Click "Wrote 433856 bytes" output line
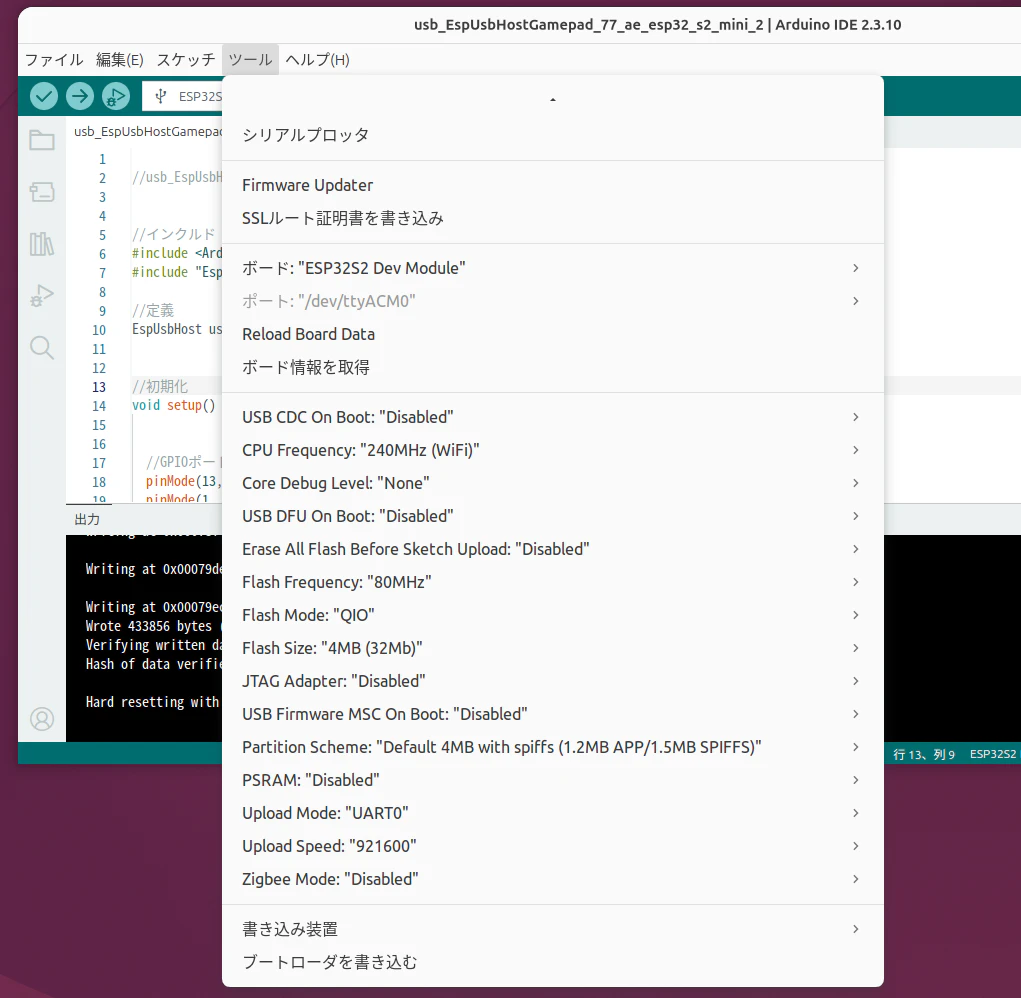The width and height of the screenshot is (1021, 998). 154,626
